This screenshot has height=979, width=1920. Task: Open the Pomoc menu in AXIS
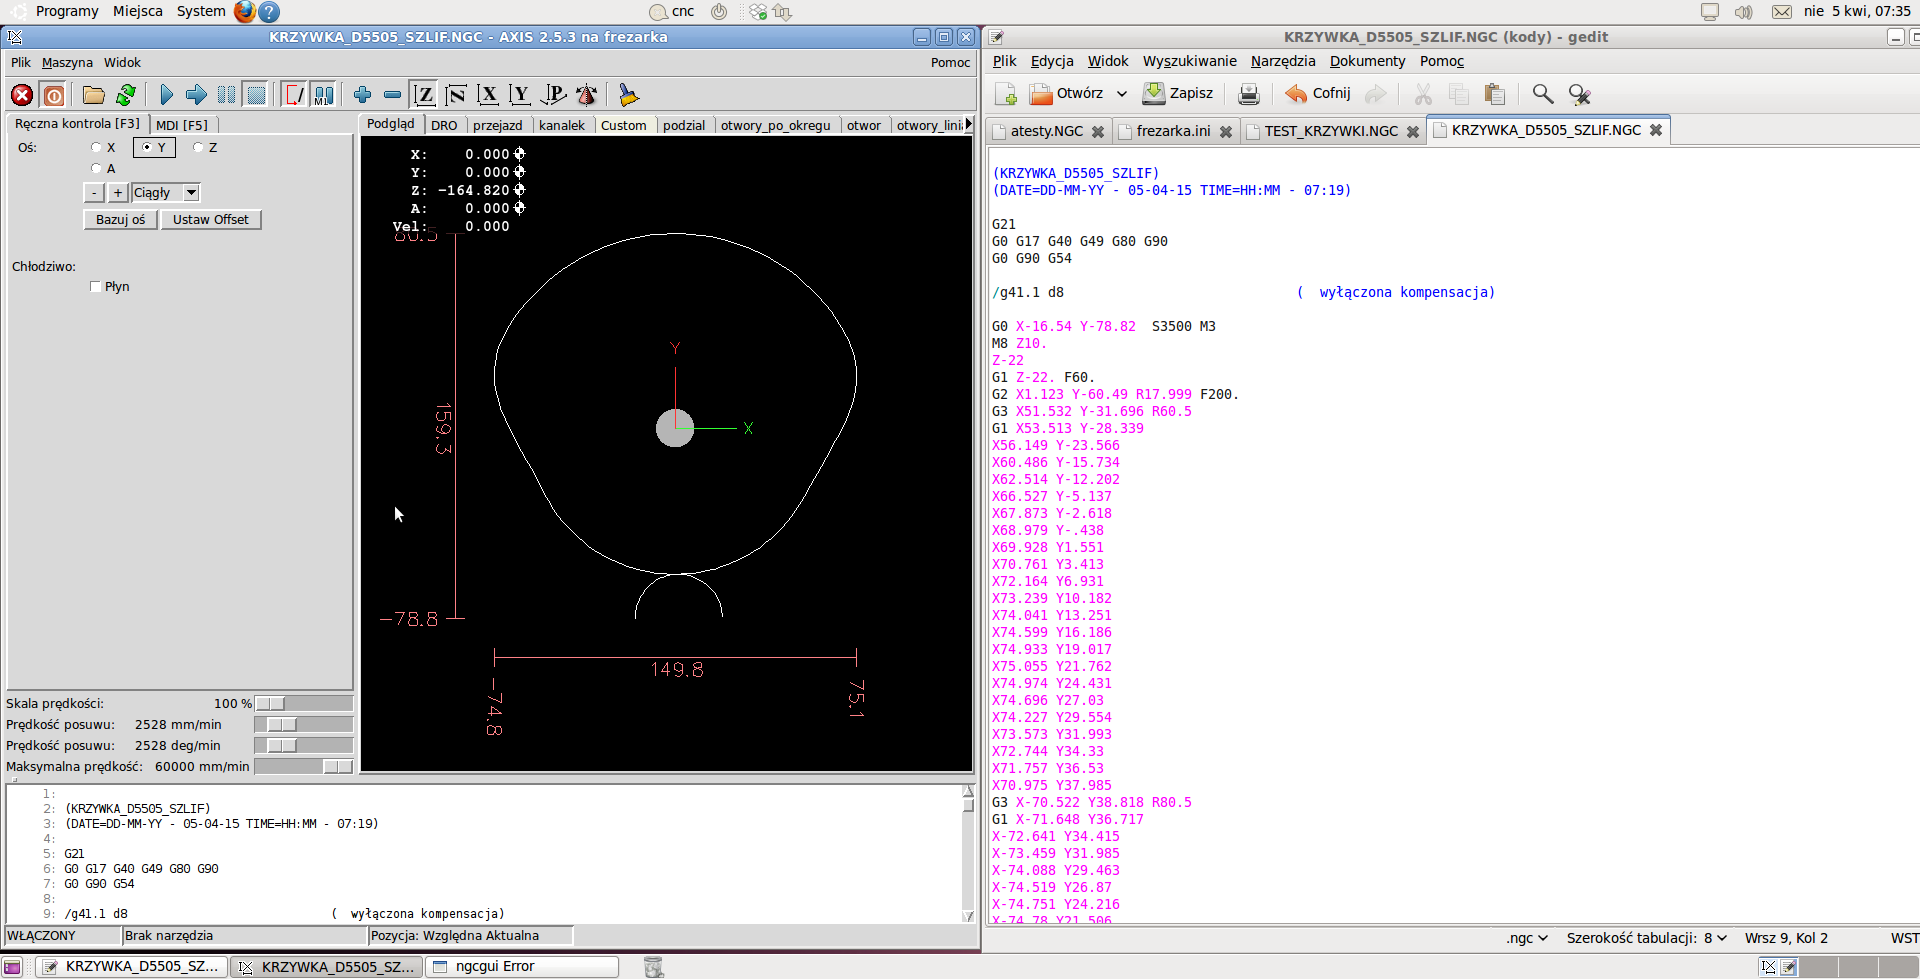pos(950,62)
